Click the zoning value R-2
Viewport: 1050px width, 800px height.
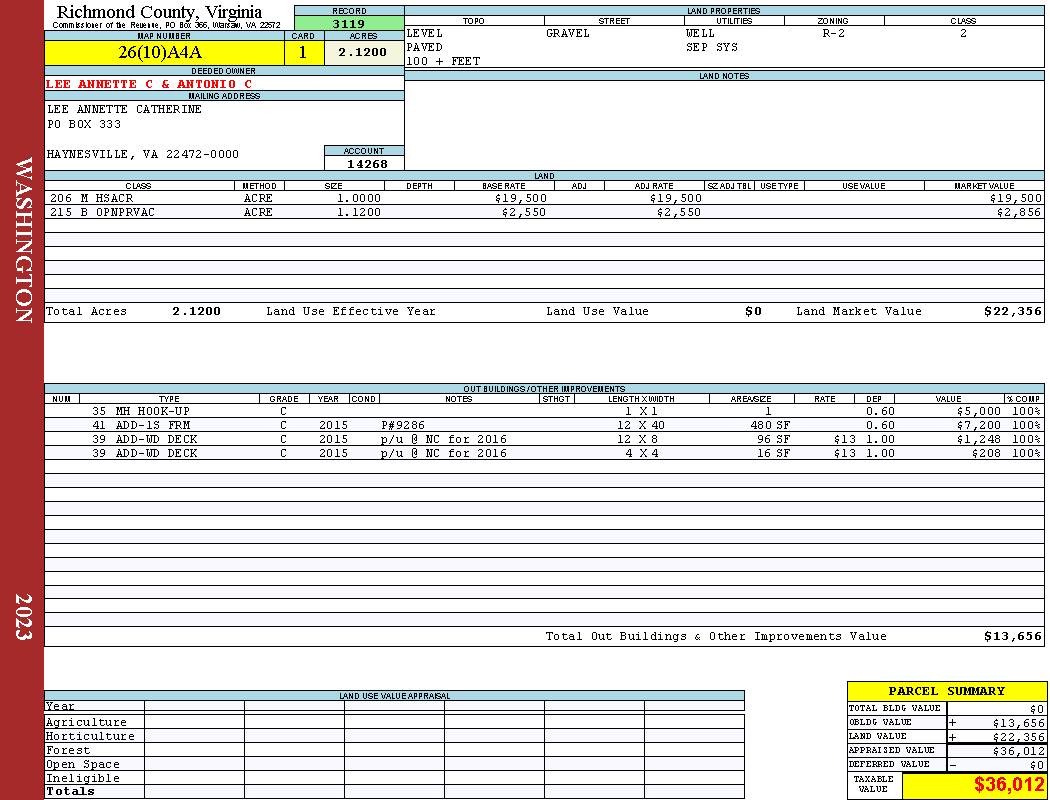pyautogui.click(x=833, y=33)
